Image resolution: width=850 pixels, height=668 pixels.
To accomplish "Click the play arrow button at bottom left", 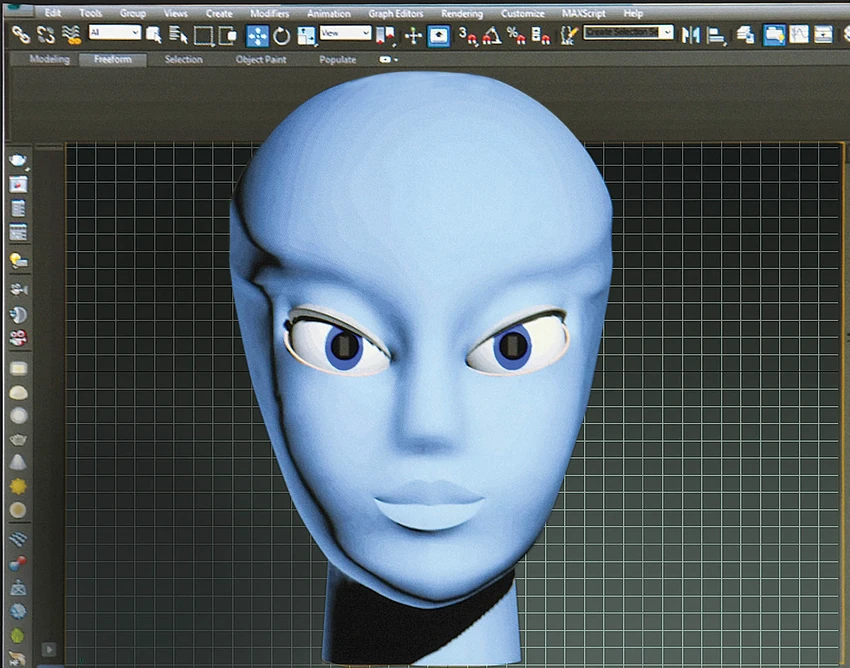I will point(49,649).
